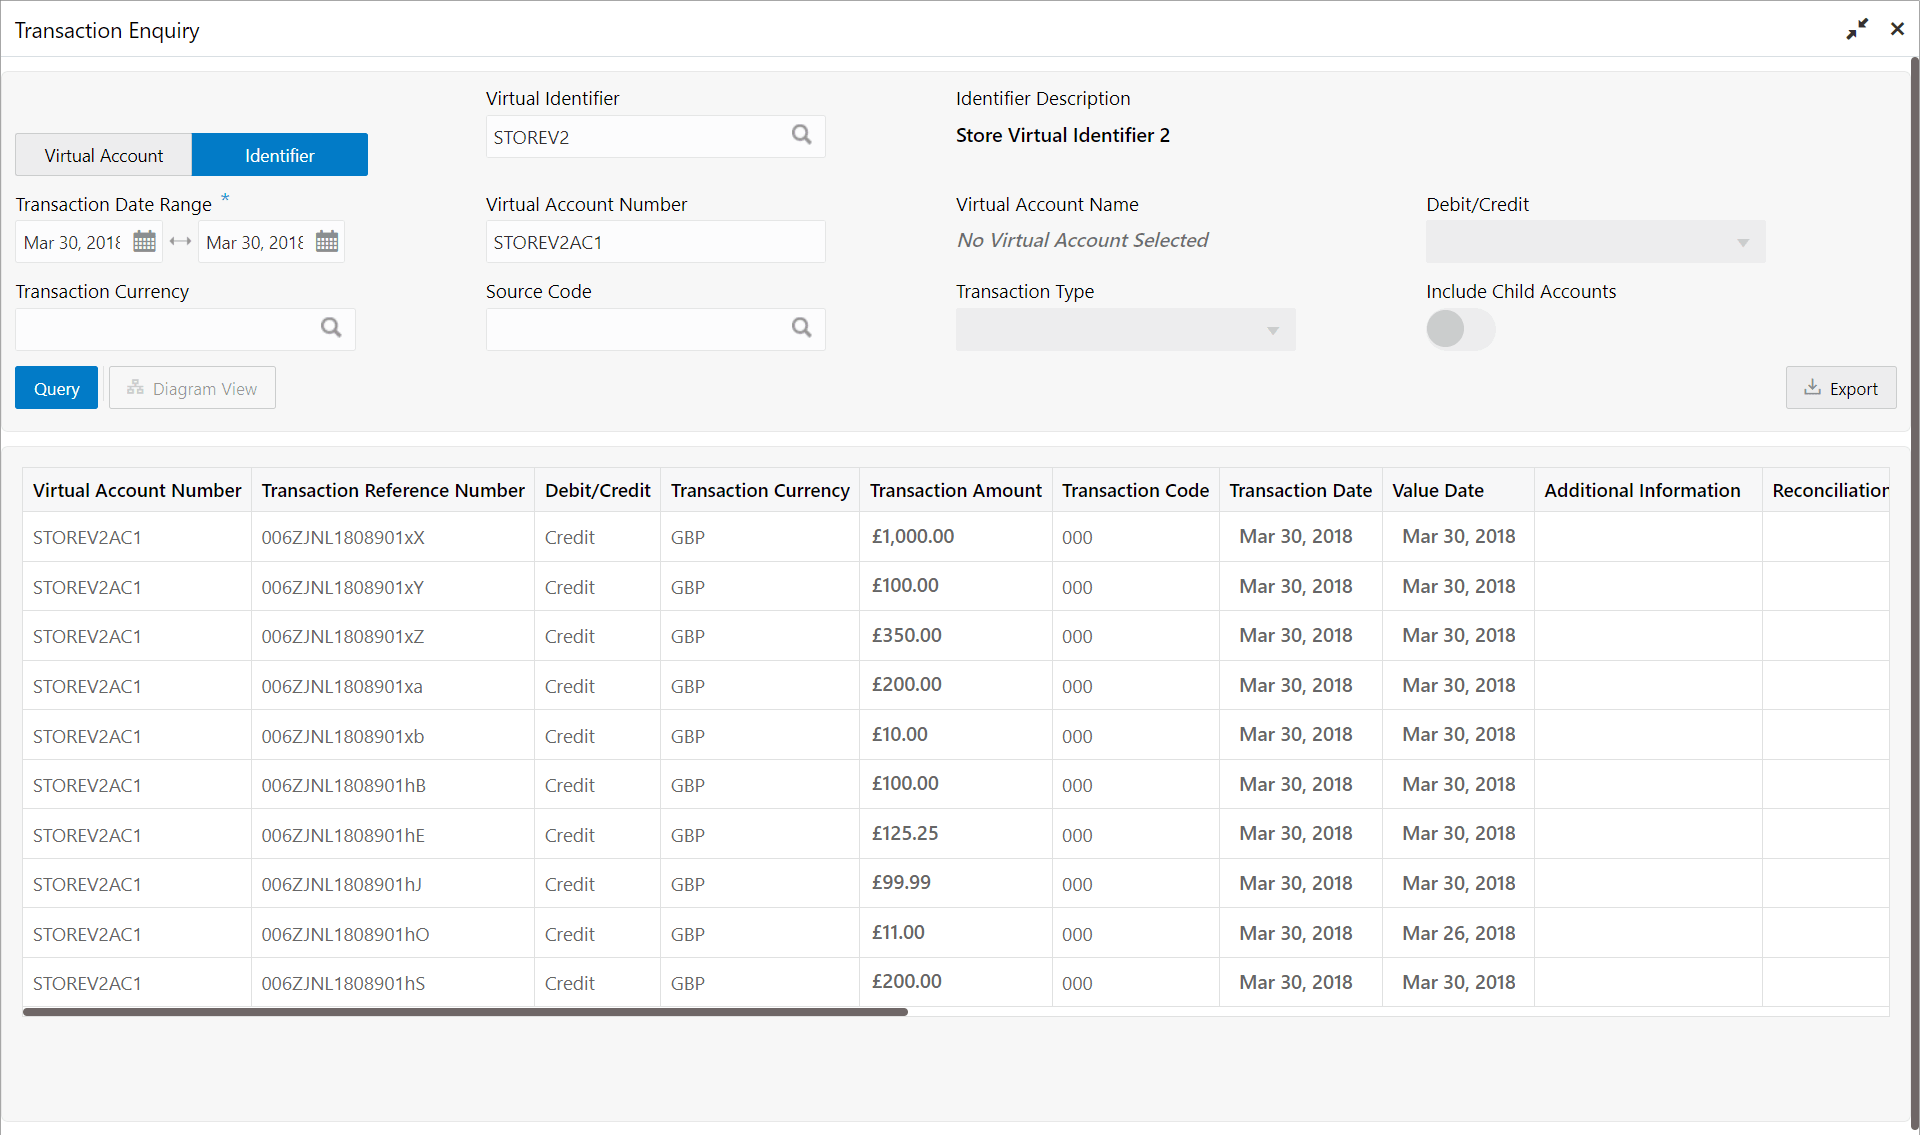
Task: Click the Value Date column header
Action: coord(1437,490)
